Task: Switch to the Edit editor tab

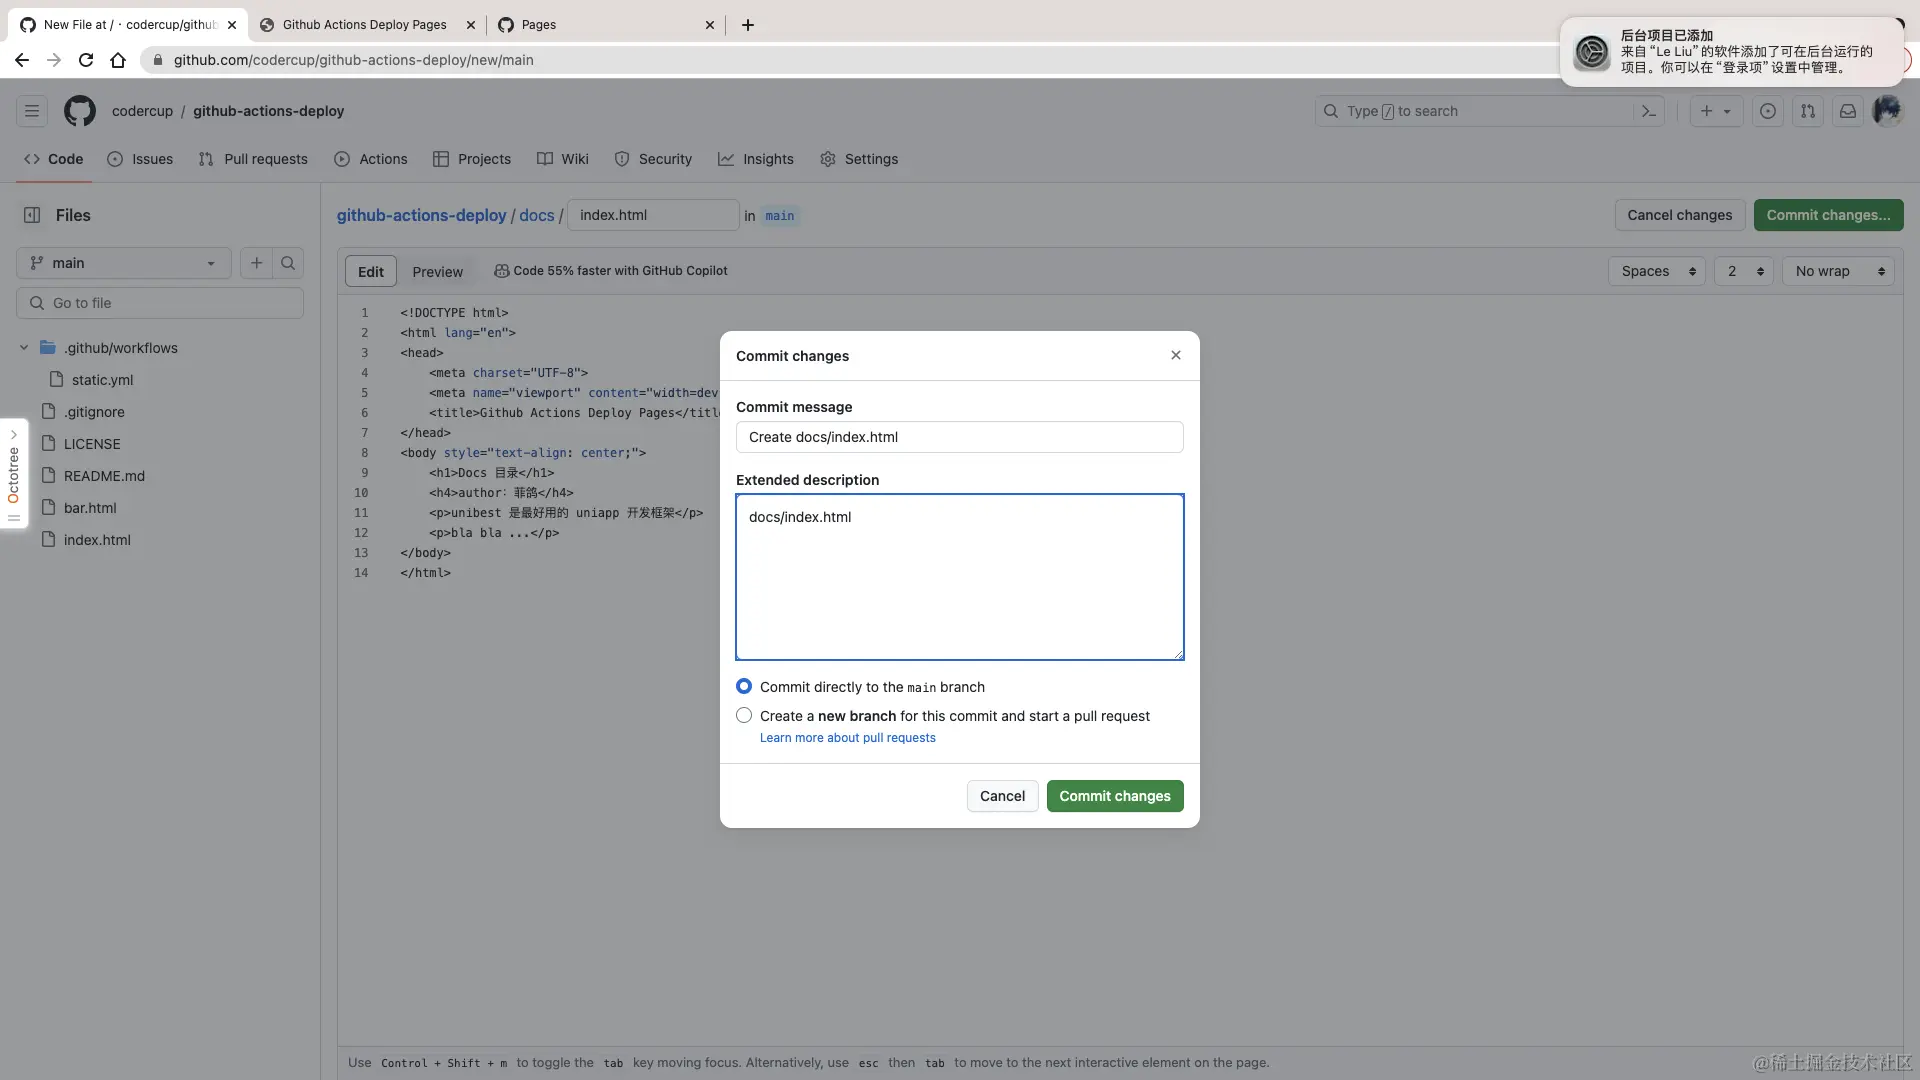Action: 371,271
